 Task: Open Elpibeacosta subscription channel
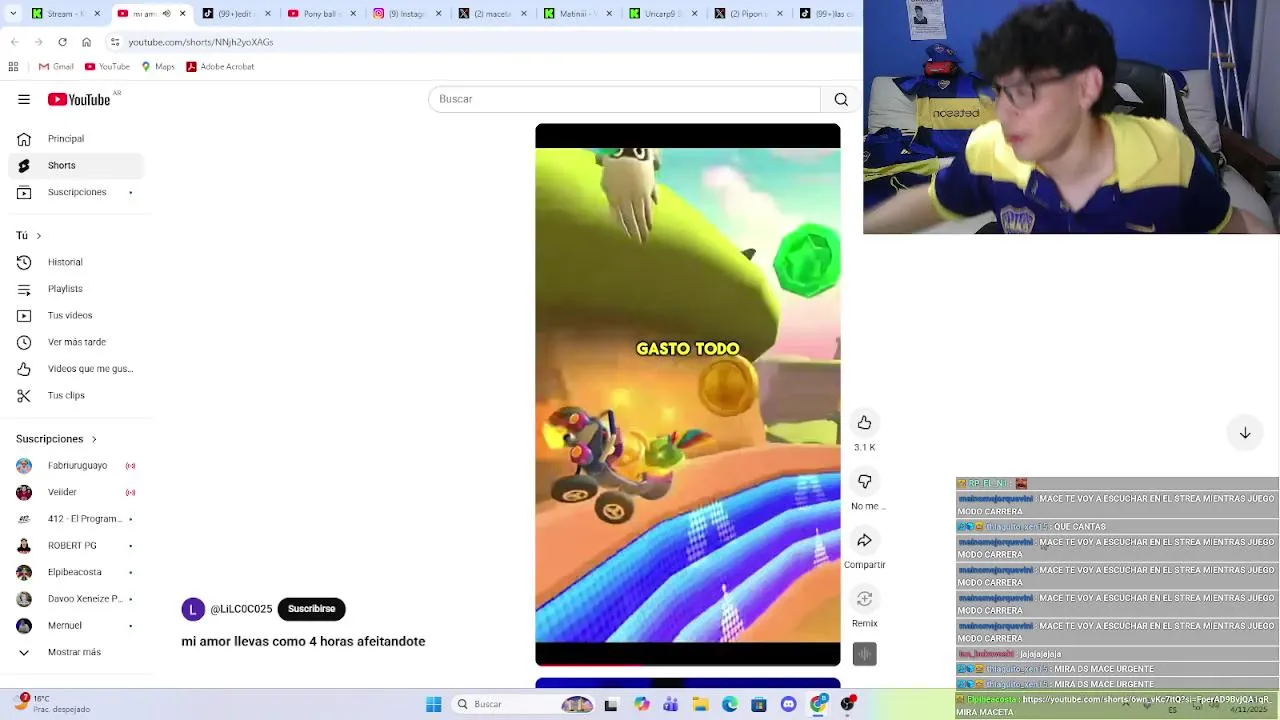click(x=76, y=572)
